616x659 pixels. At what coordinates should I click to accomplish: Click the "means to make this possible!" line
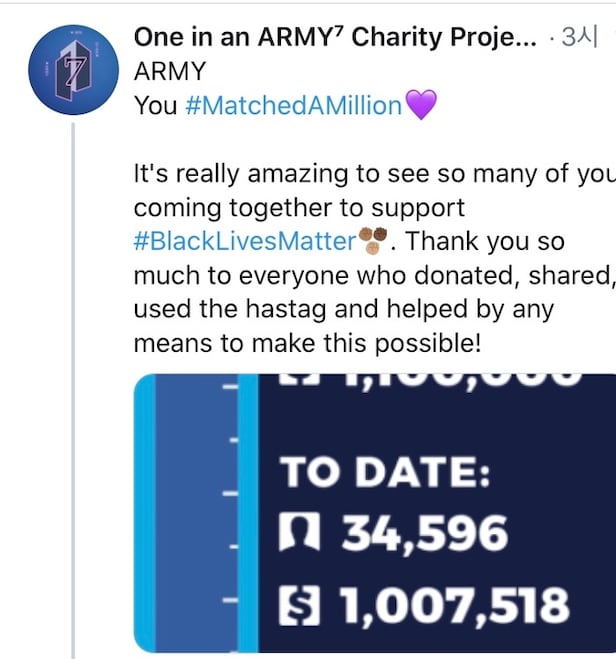click(307, 343)
